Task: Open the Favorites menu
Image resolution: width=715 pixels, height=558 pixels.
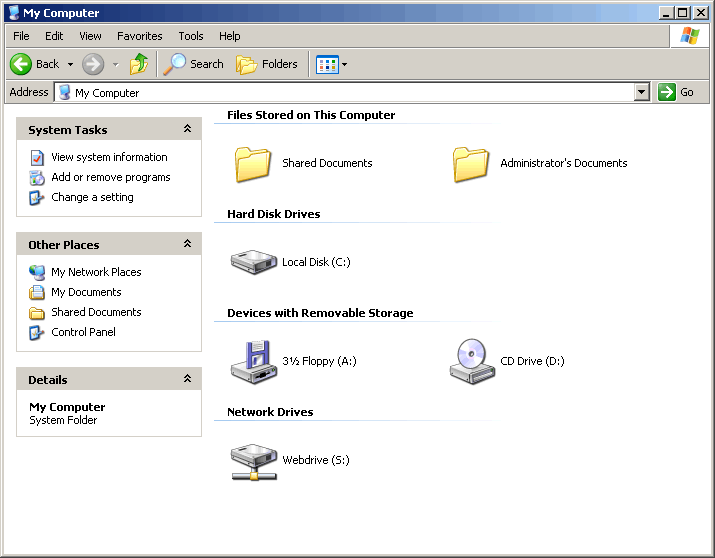Action: click(139, 36)
